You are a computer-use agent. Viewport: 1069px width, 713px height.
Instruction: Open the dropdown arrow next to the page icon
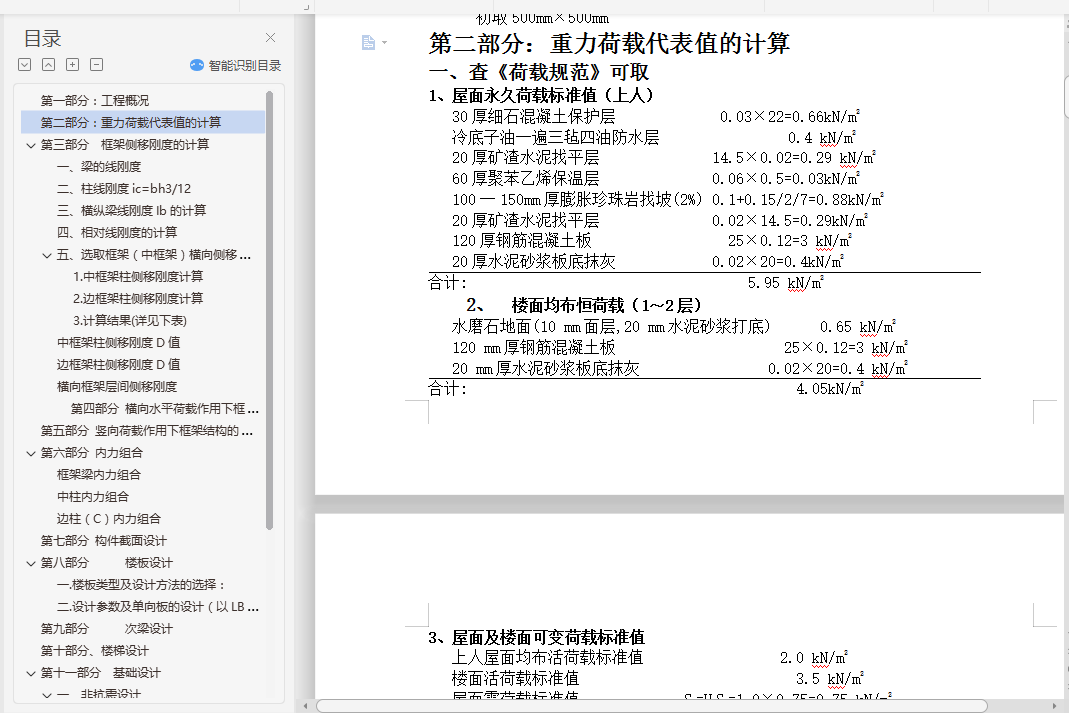[385, 43]
